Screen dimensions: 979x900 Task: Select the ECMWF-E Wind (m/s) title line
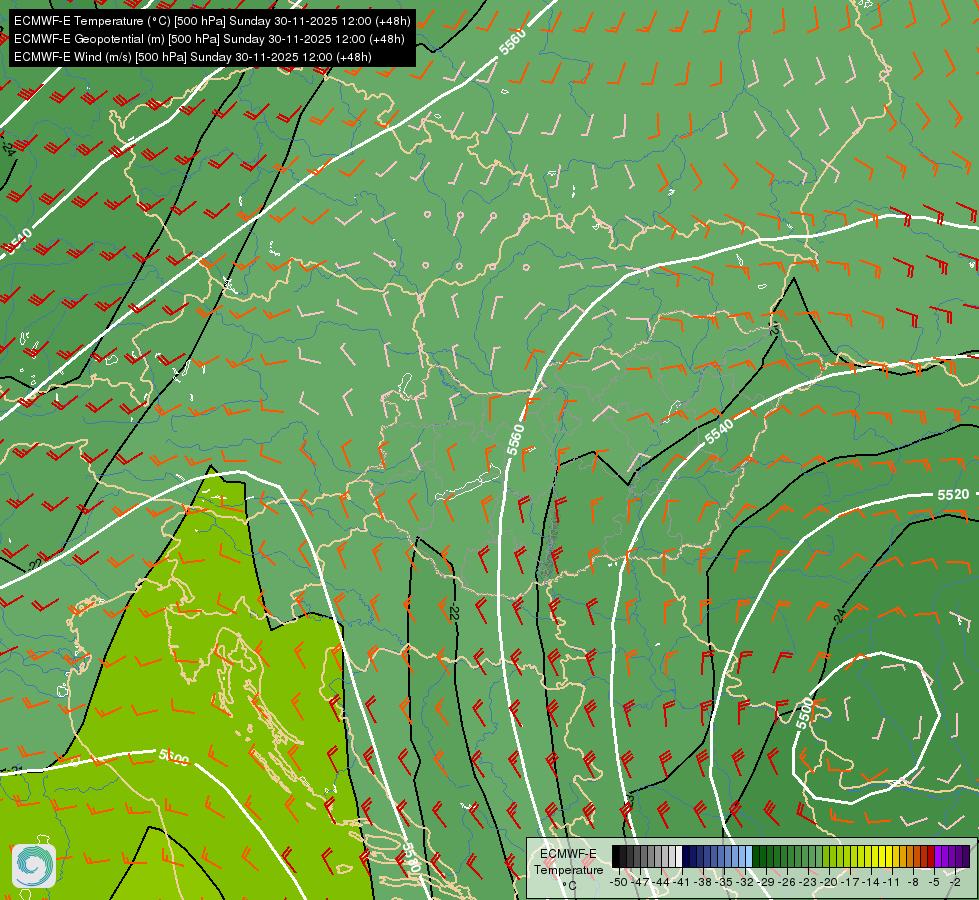click(x=193, y=57)
